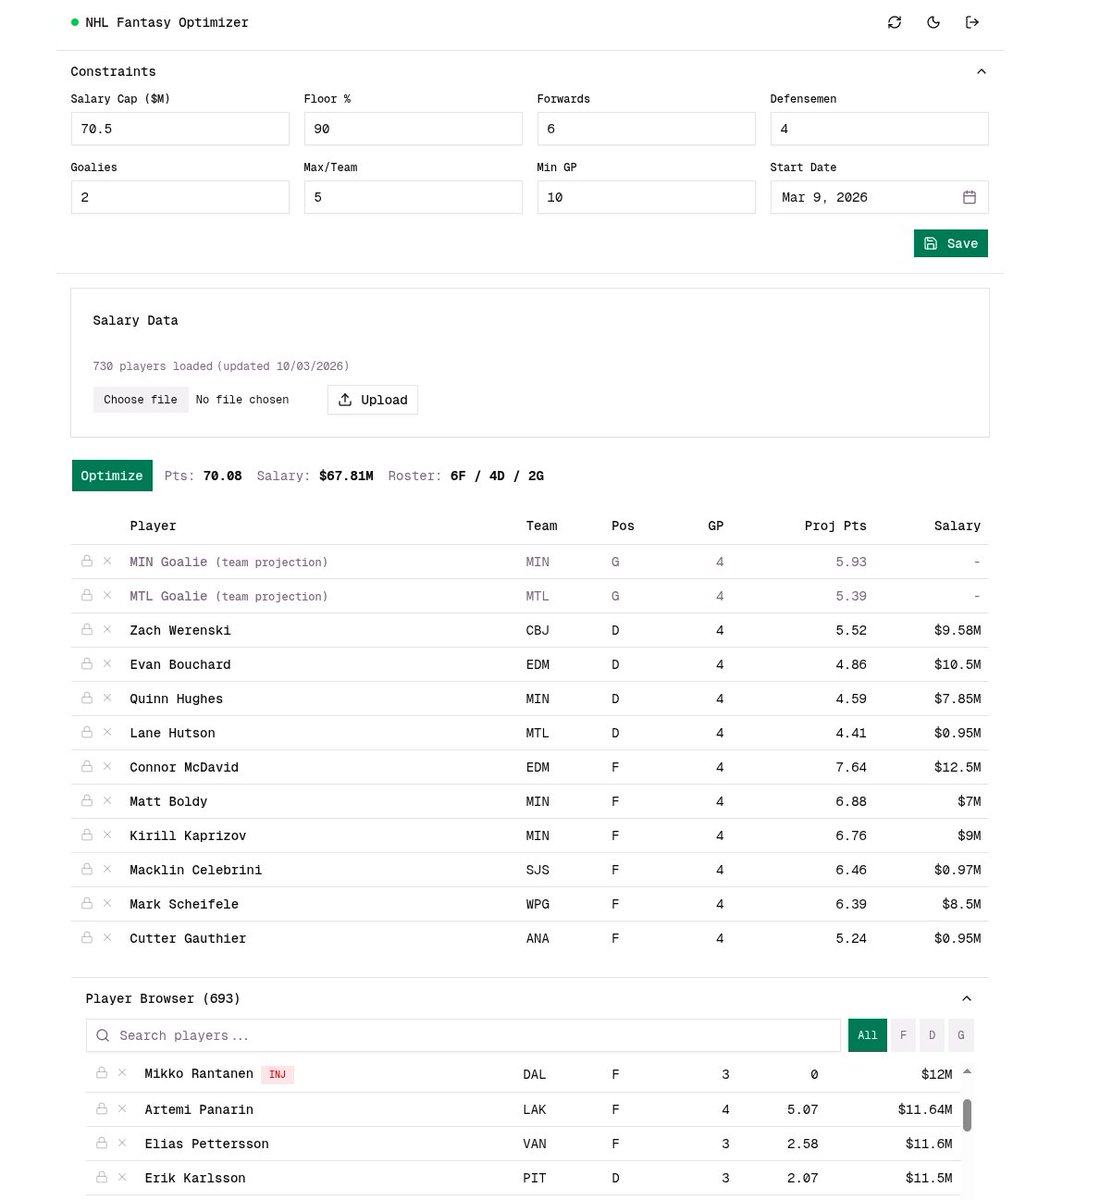
Task: Lock Matt Boldy in the roster
Action: [87, 801]
